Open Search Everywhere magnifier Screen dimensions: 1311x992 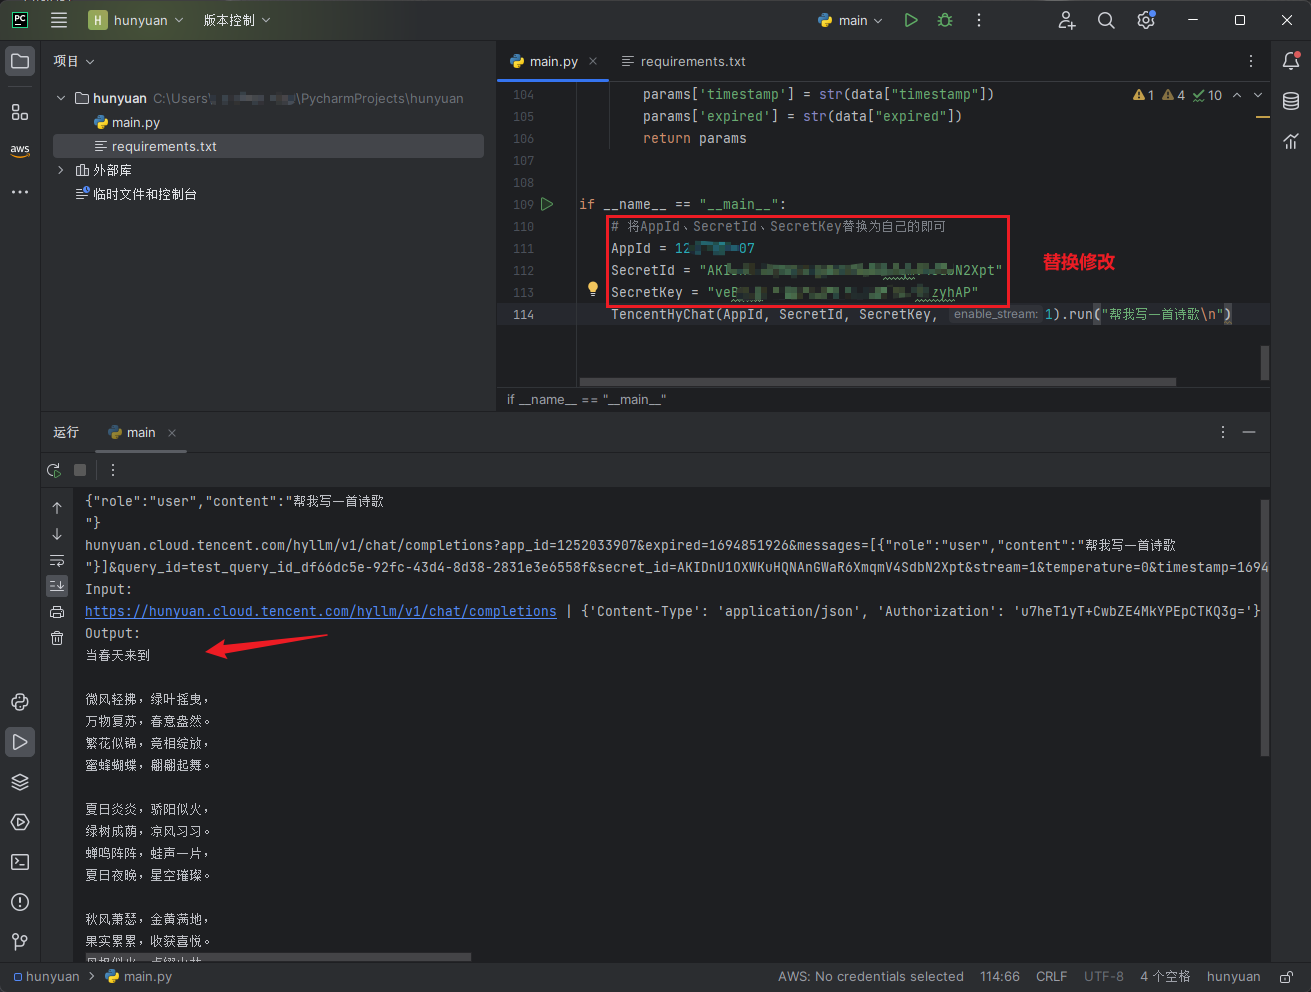[x=1106, y=20]
